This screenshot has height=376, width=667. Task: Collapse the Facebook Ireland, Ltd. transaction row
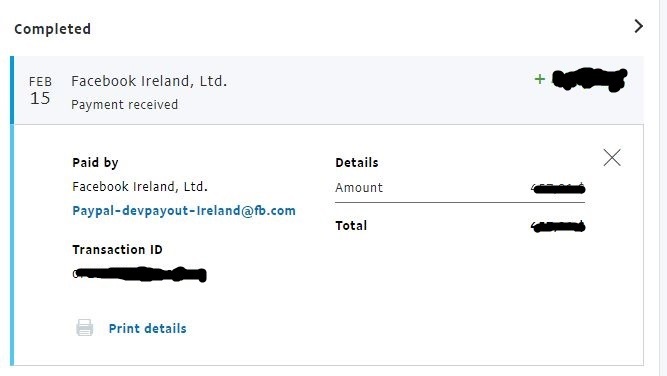point(328,90)
